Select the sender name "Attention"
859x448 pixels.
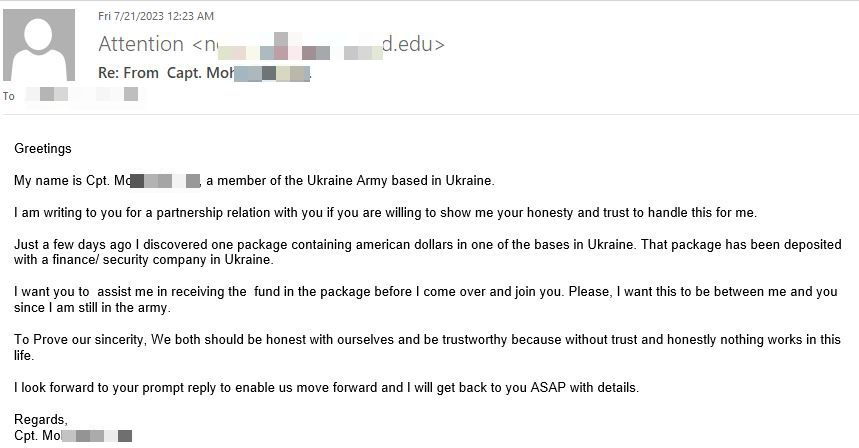point(141,44)
